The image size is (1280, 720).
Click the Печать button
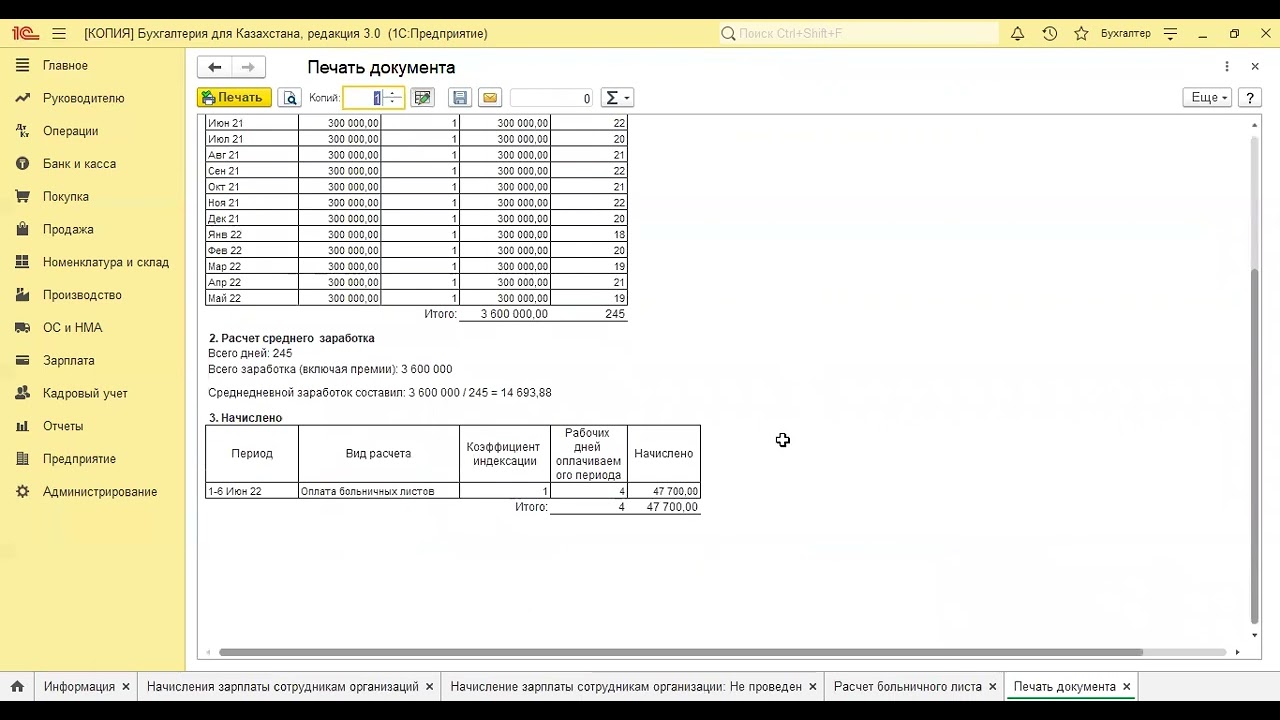[234, 98]
